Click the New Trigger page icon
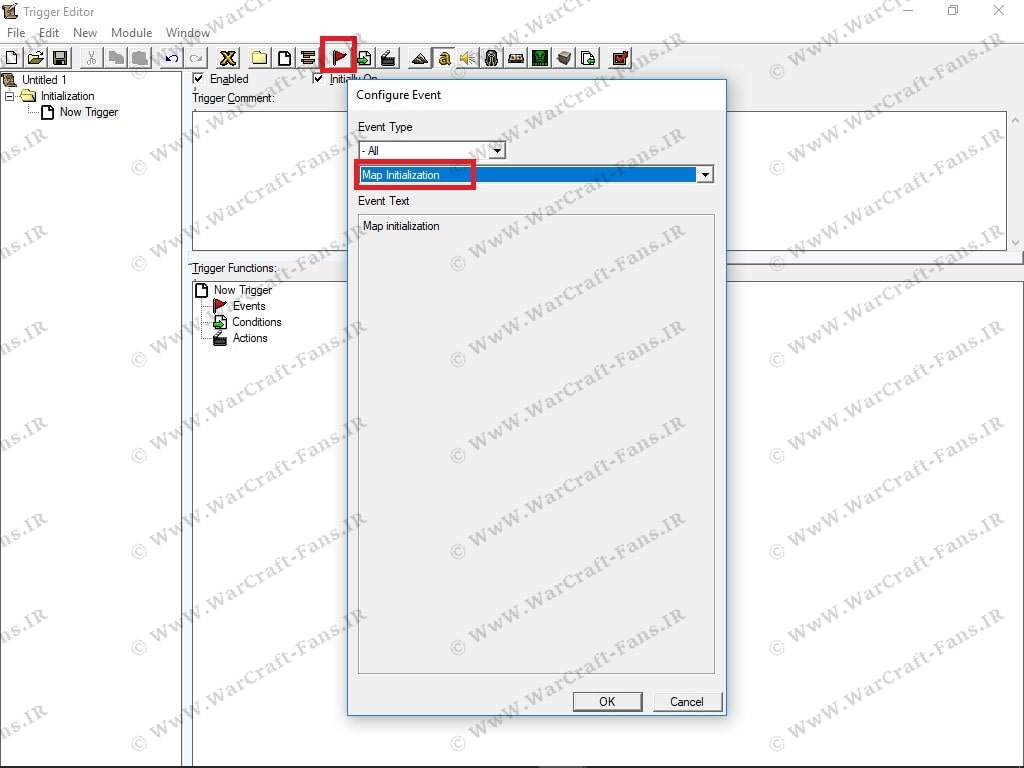This screenshot has height=768, width=1024. pyautogui.click(x=284, y=58)
